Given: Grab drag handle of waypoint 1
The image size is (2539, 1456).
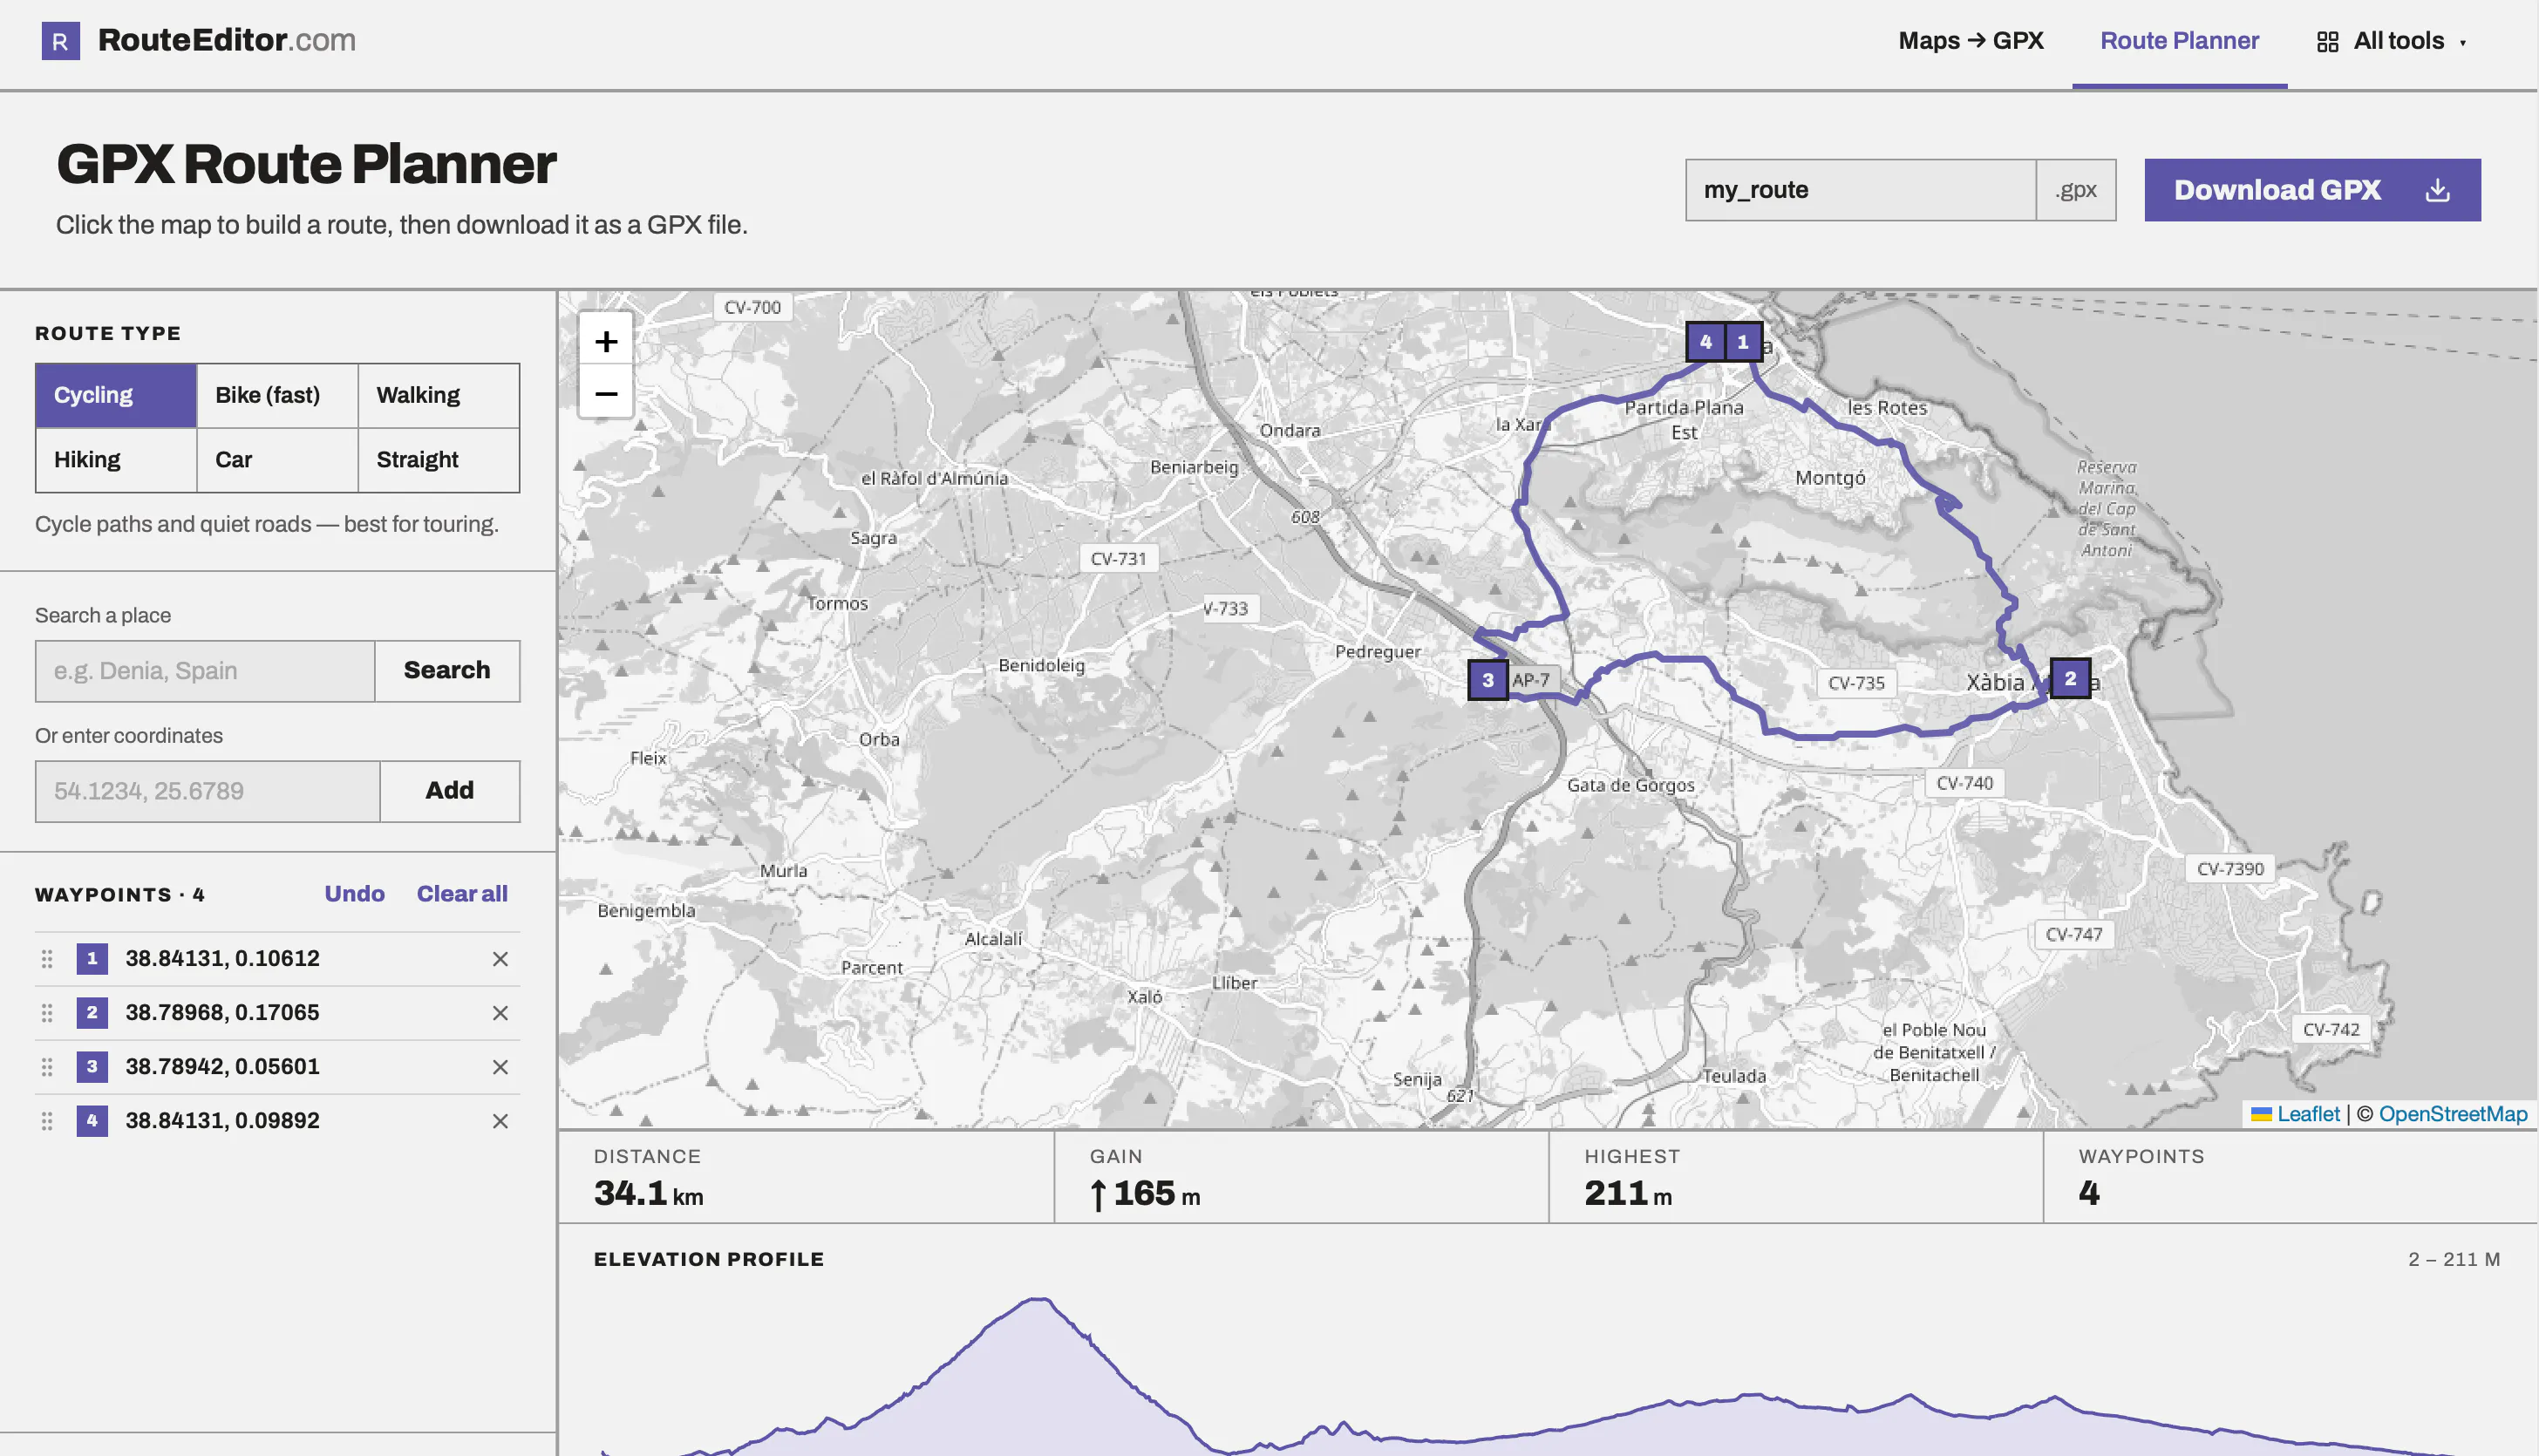Looking at the screenshot, I should 47,959.
